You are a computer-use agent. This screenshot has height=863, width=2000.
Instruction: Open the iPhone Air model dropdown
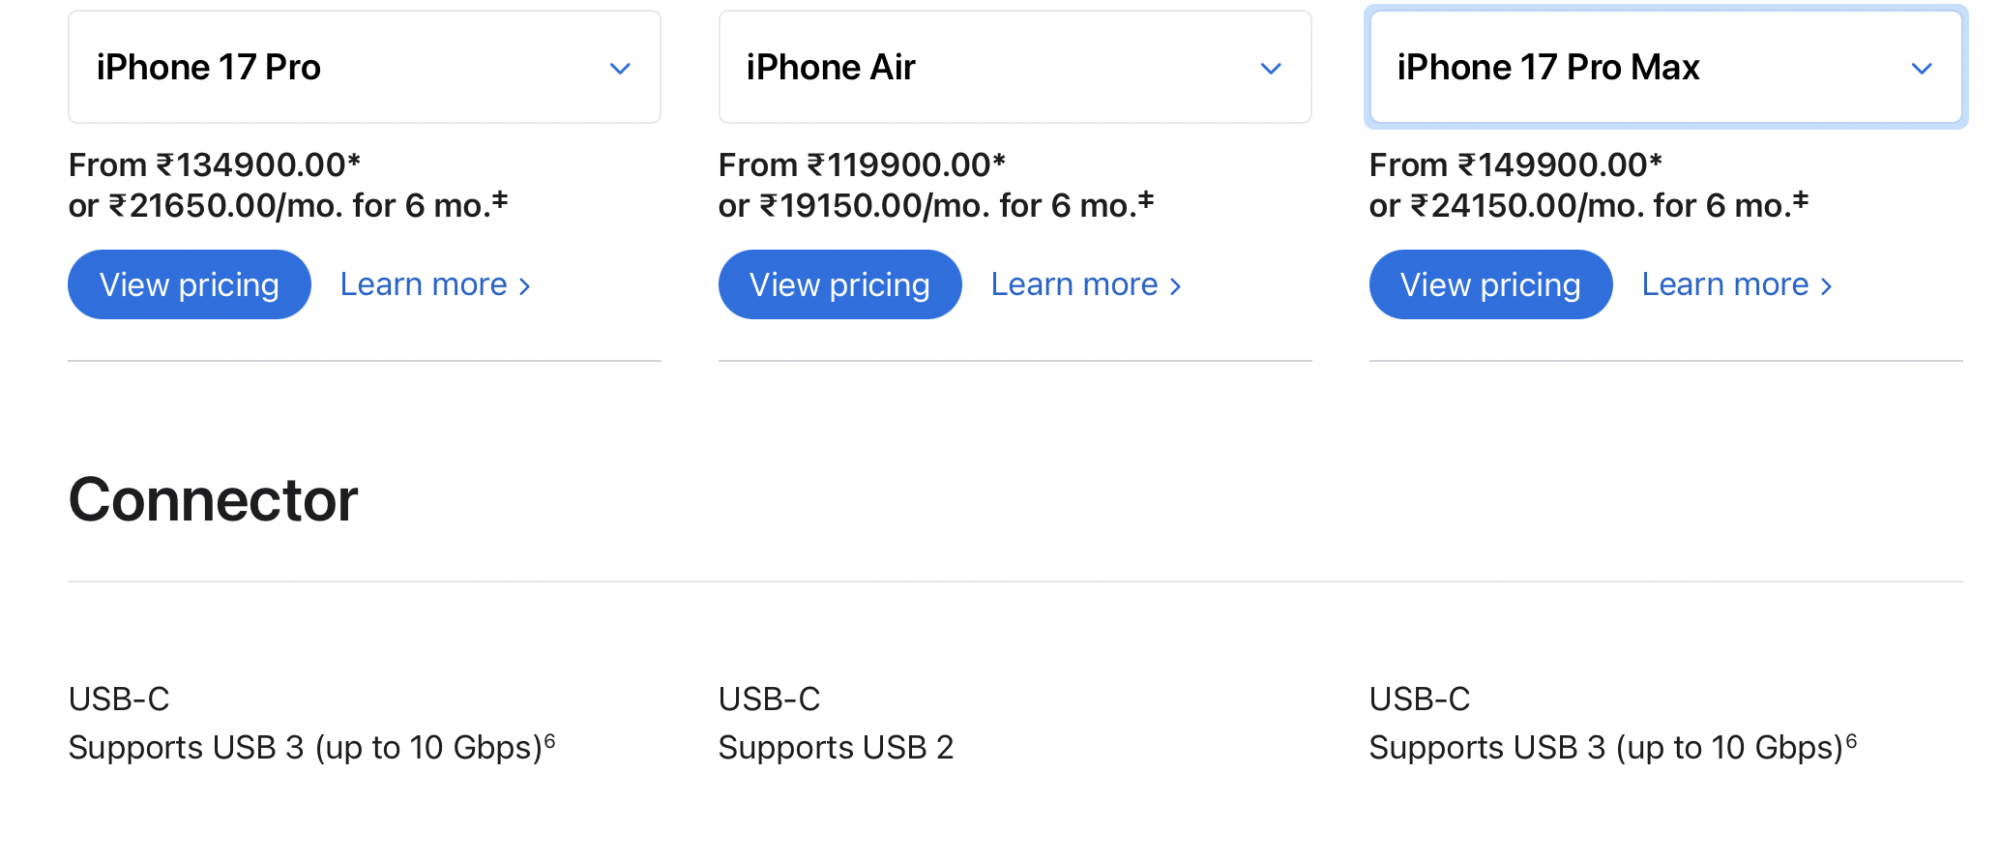(x=1014, y=67)
